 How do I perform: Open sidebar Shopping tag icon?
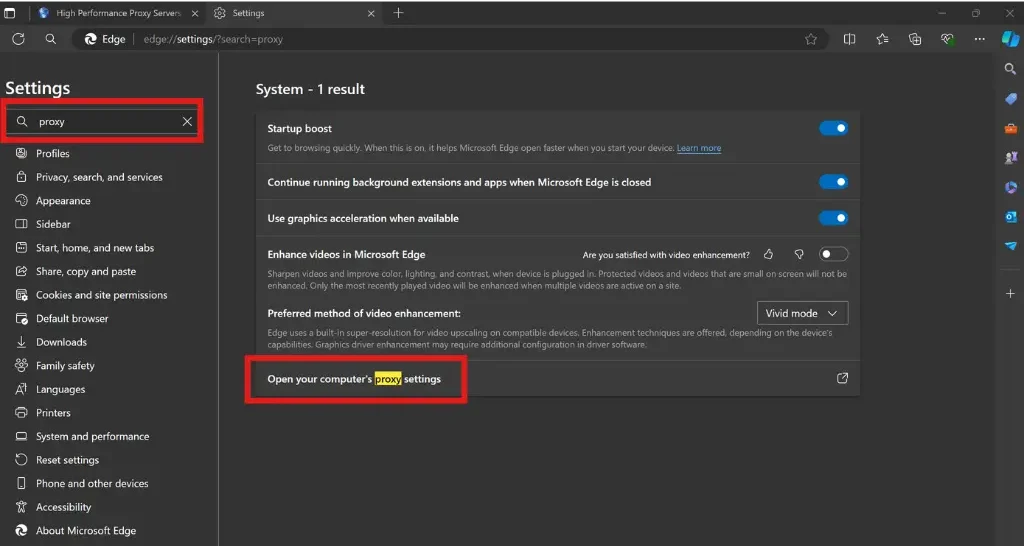point(1010,99)
